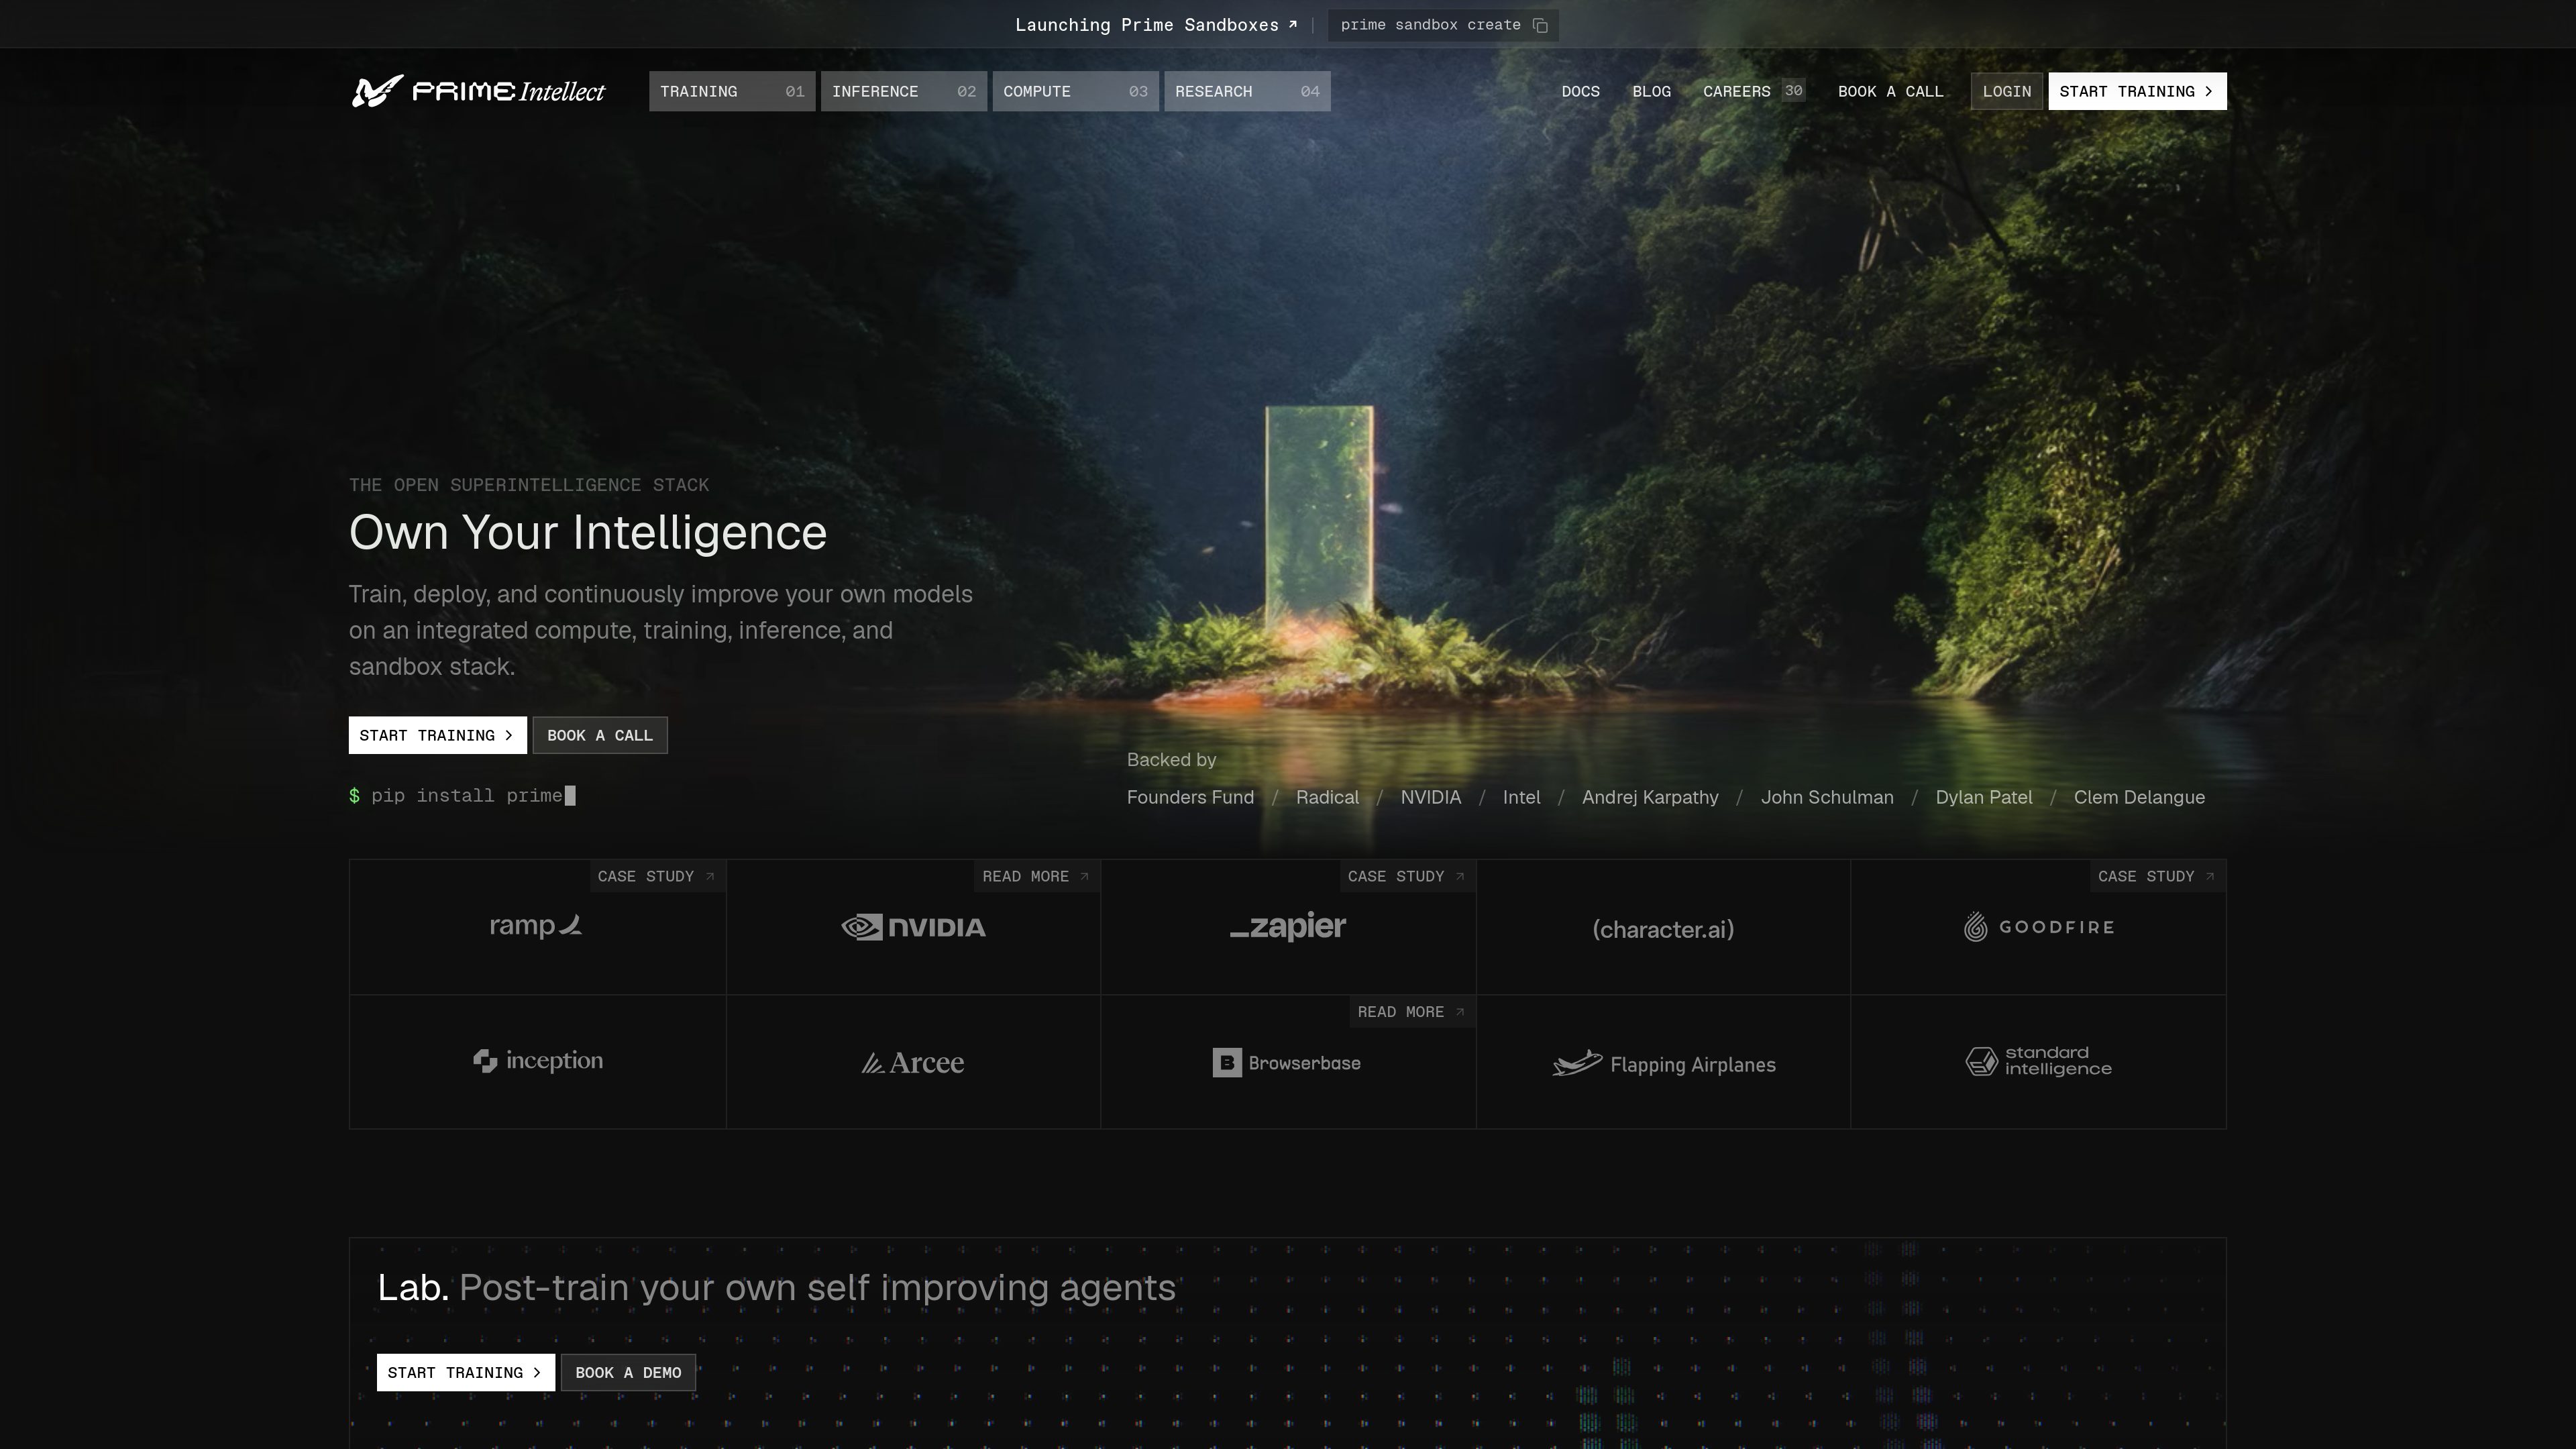The height and width of the screenshot is (1449, 2576).
Task: Open the Research menu
Action: pos(1247,91)
